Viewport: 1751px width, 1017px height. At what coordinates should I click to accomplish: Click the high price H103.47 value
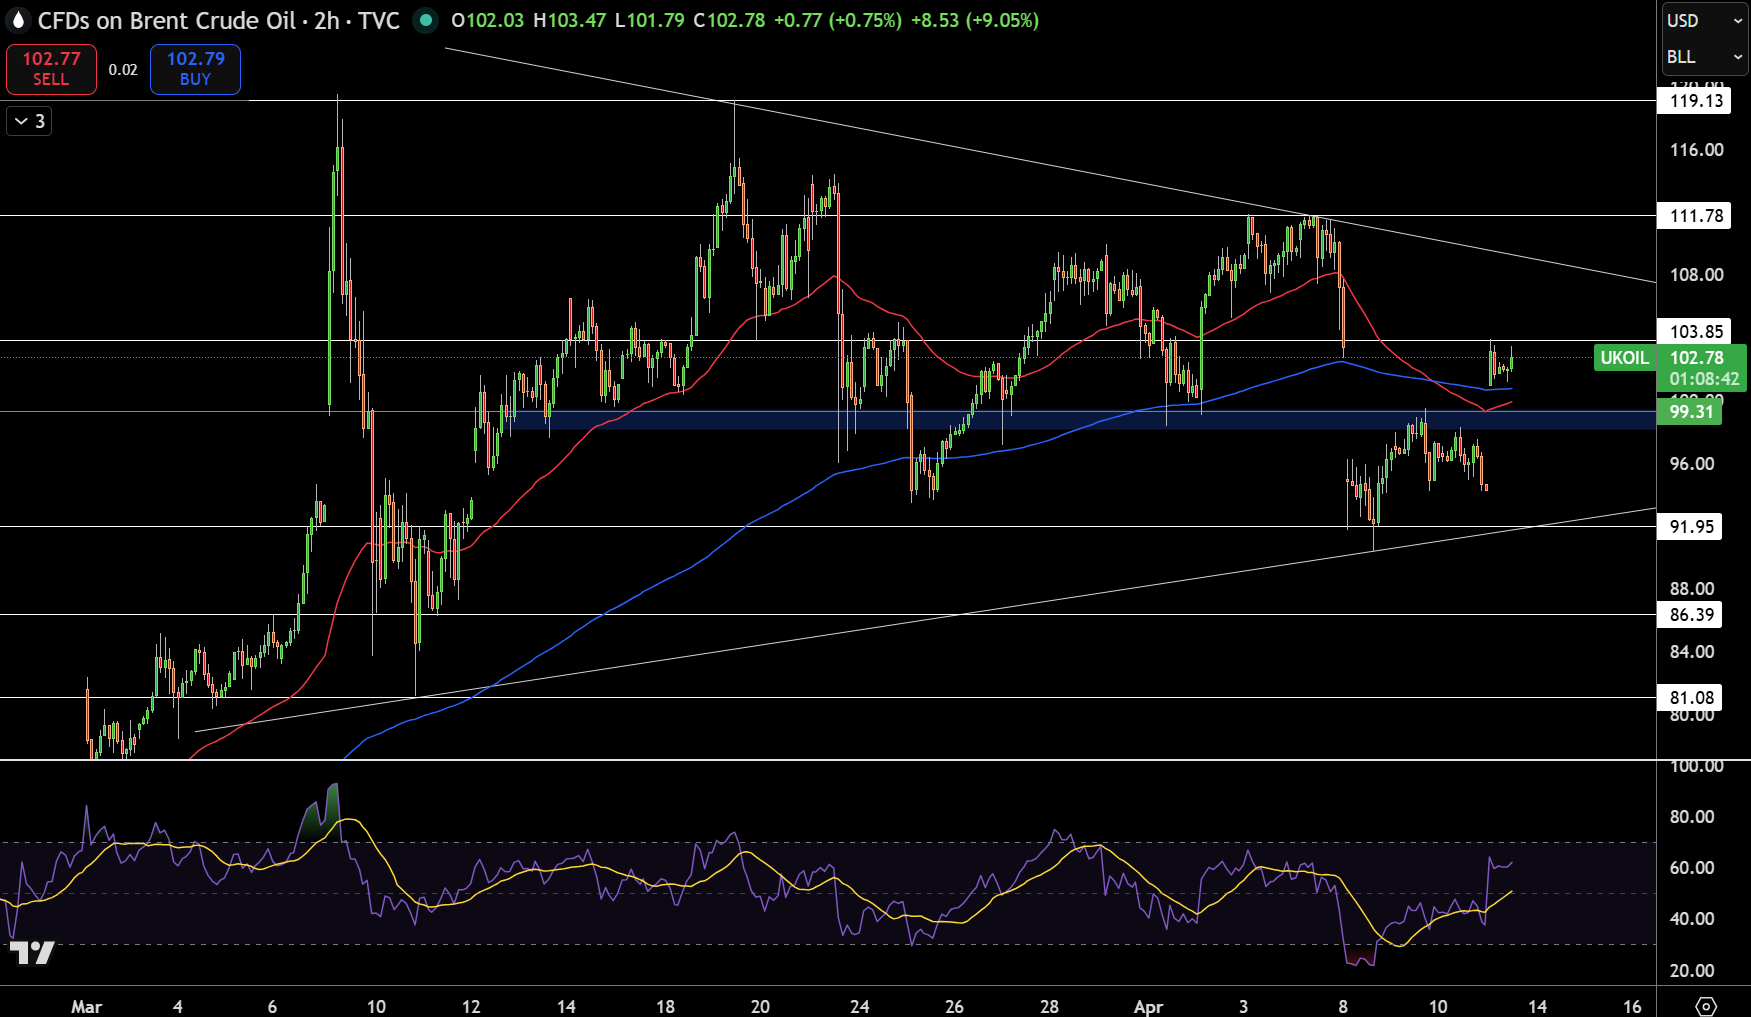click(569, 20)
